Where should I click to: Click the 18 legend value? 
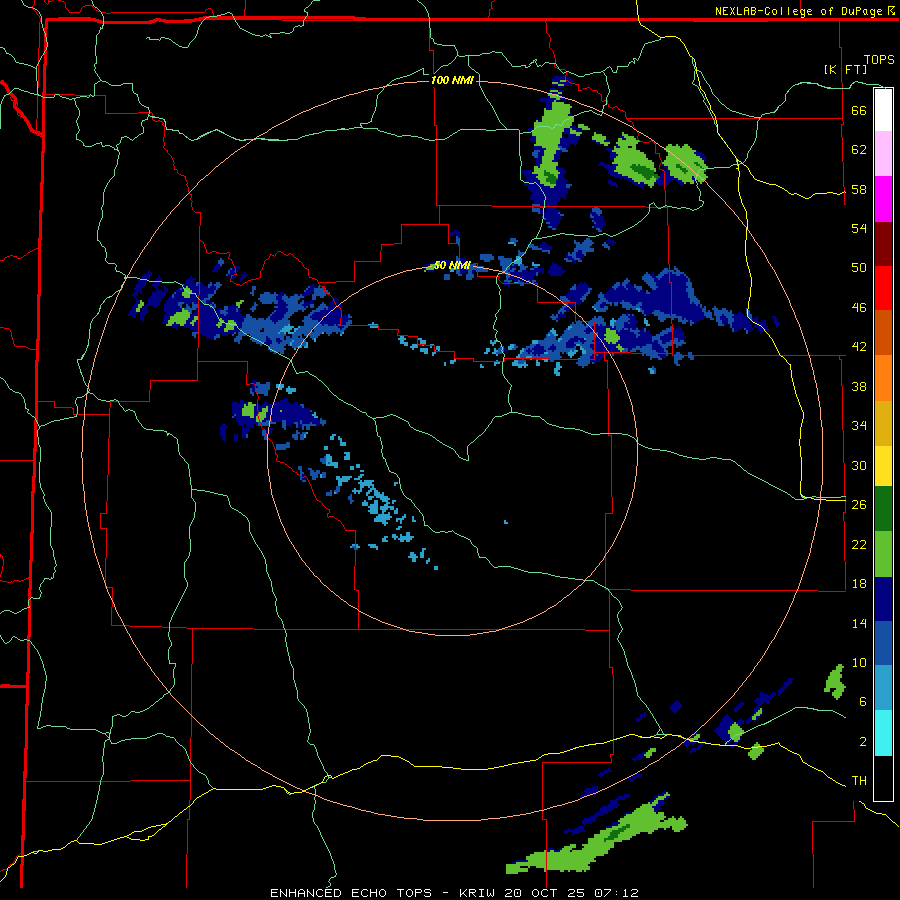click(x=859, y=584)
